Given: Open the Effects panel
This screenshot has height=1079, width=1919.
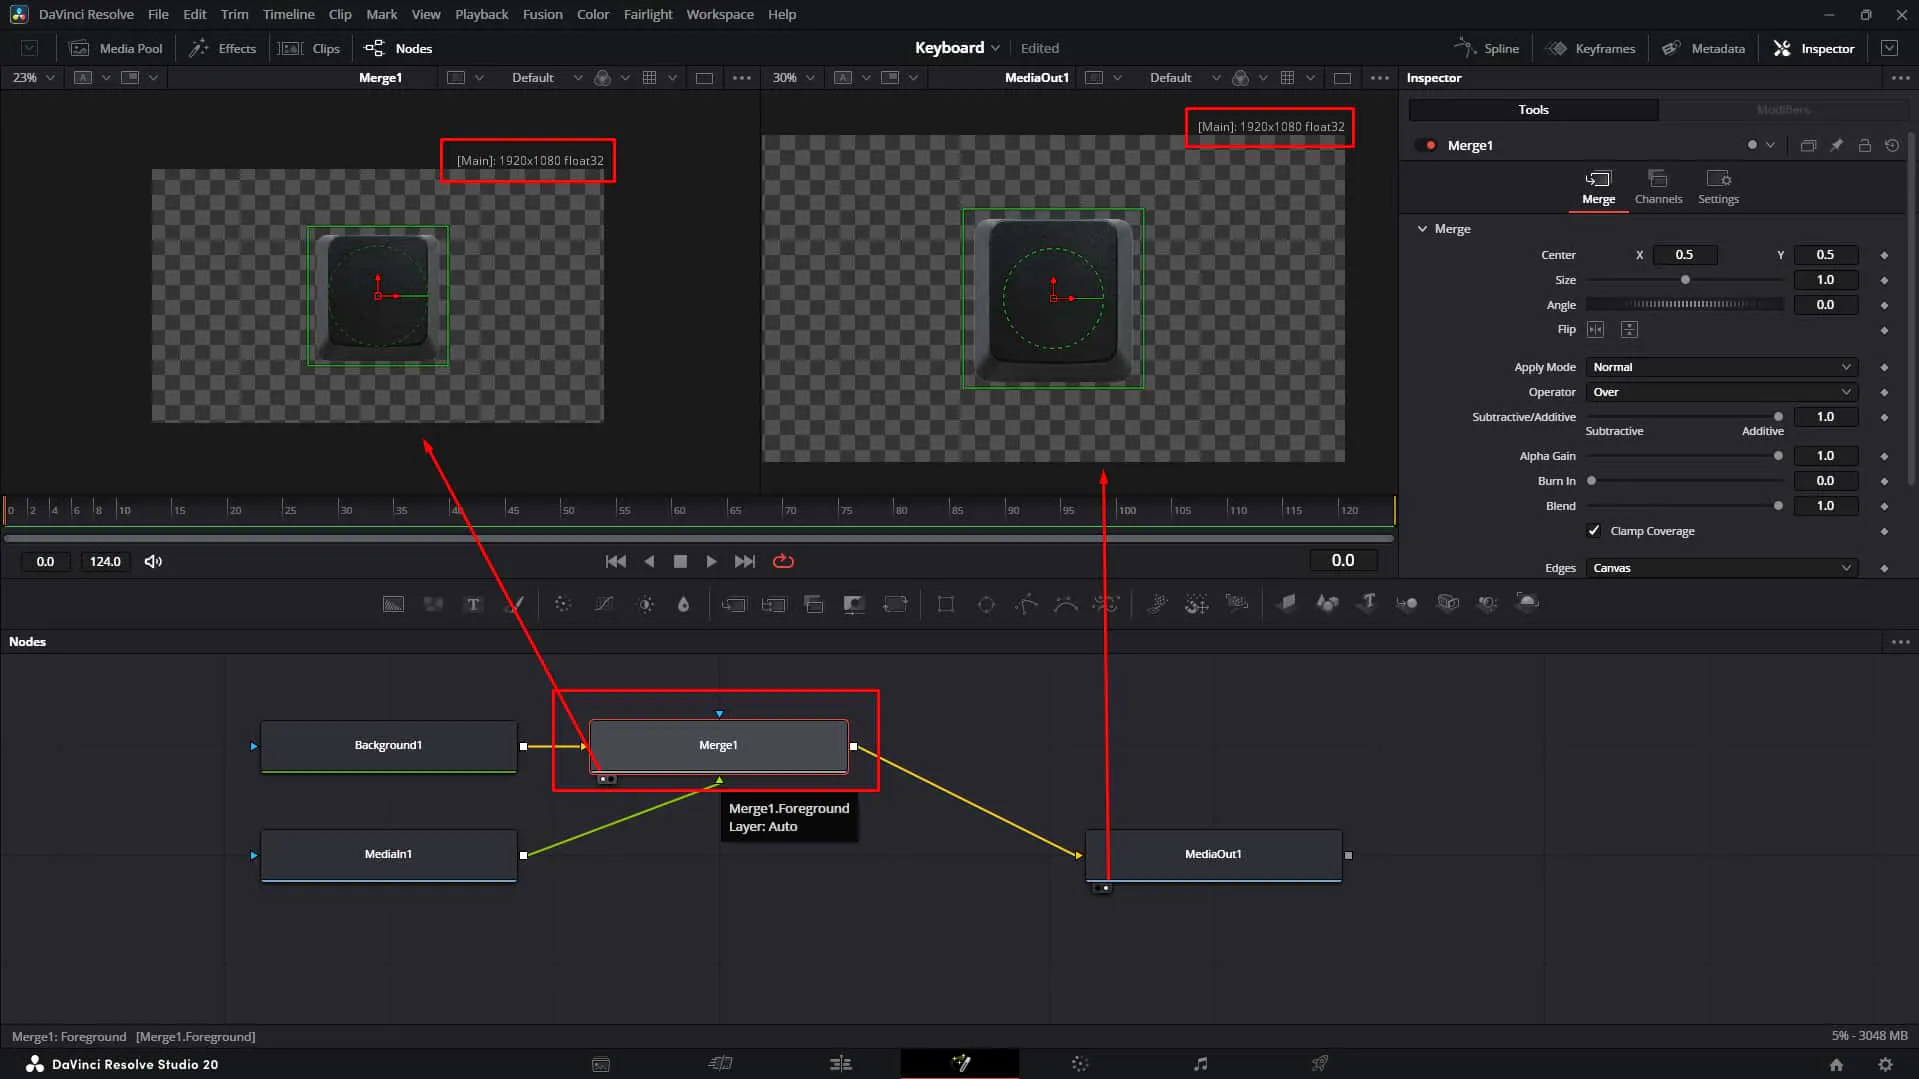Looking at the screenshot, I should (x=223, y=48).
